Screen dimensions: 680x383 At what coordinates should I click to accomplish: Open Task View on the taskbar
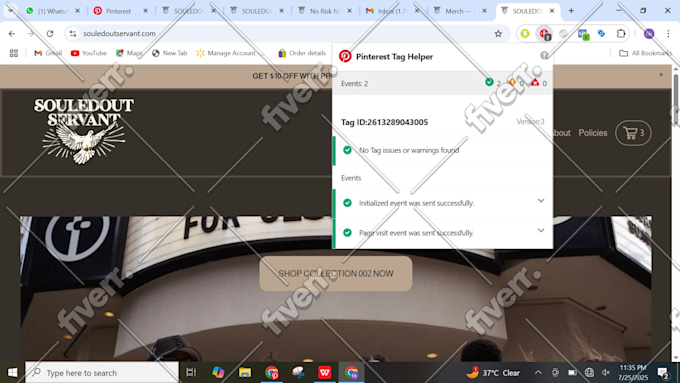point(191,373)
